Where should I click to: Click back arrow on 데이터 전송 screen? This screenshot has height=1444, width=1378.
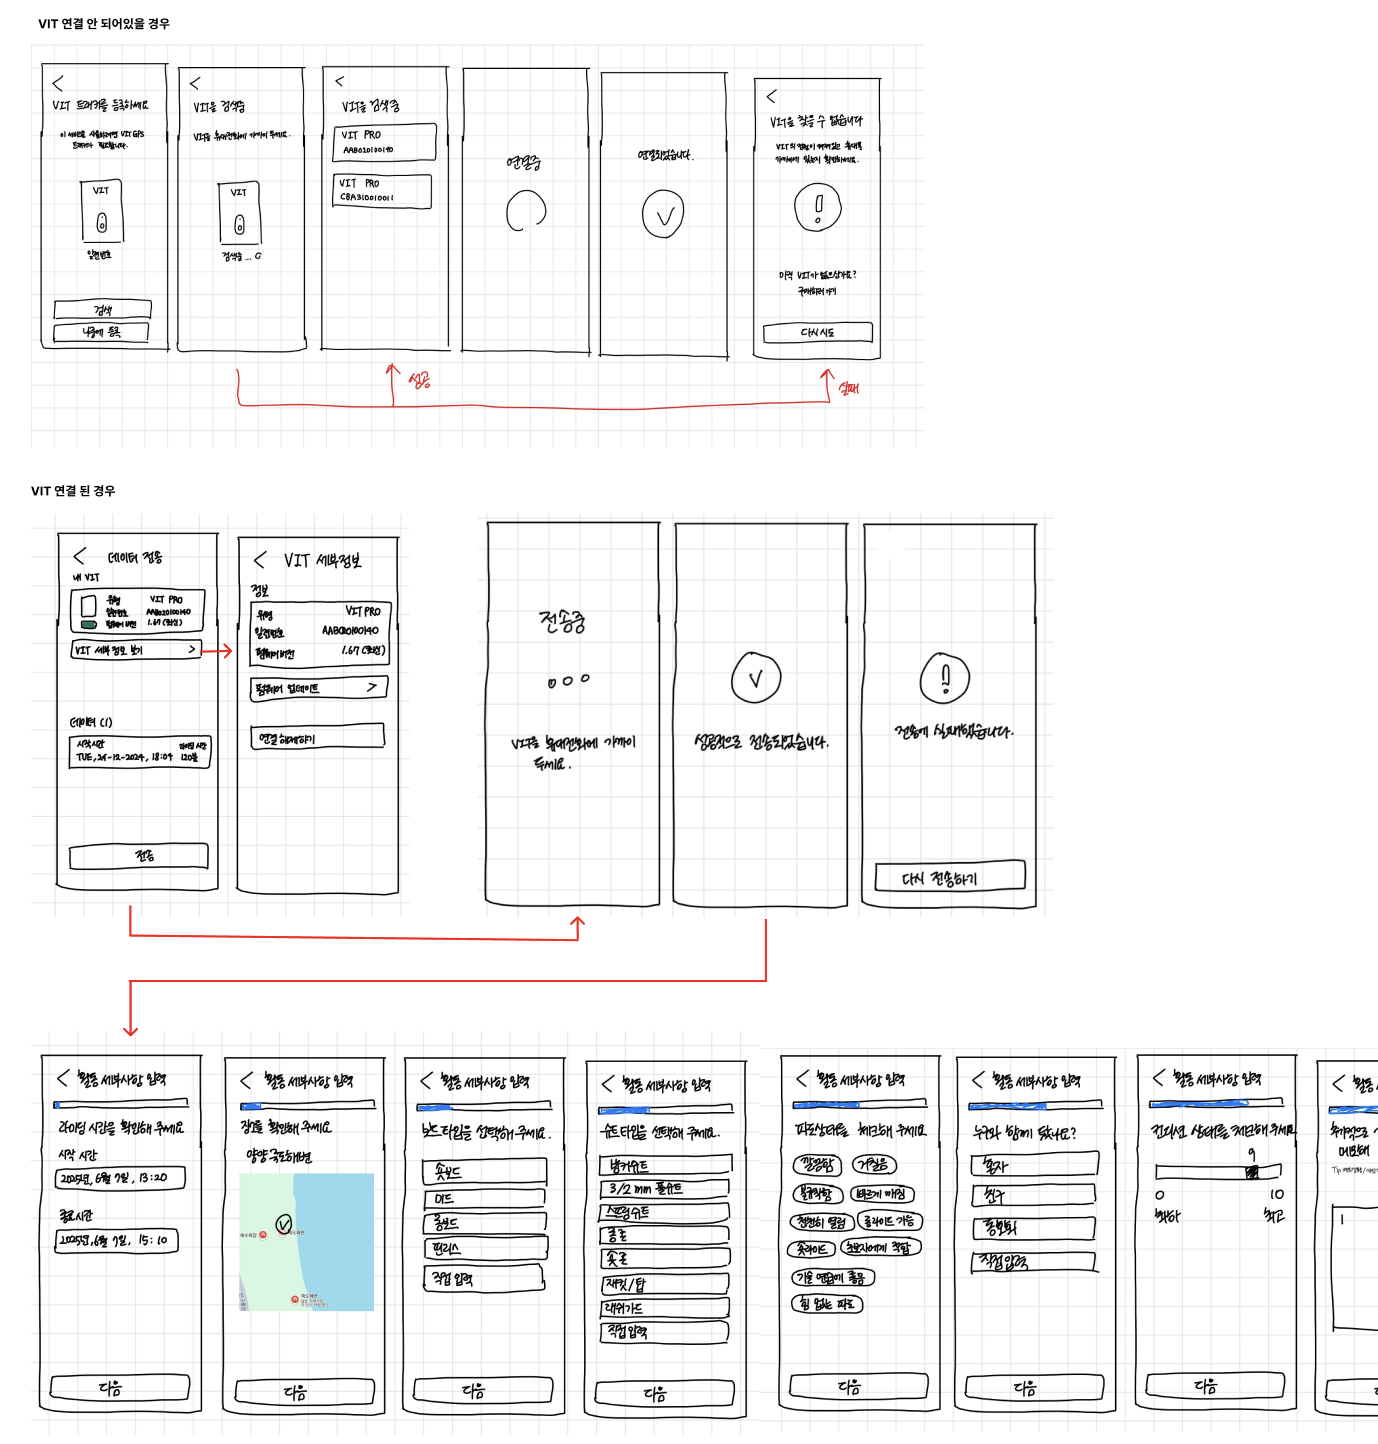click(x=80, y=556)
